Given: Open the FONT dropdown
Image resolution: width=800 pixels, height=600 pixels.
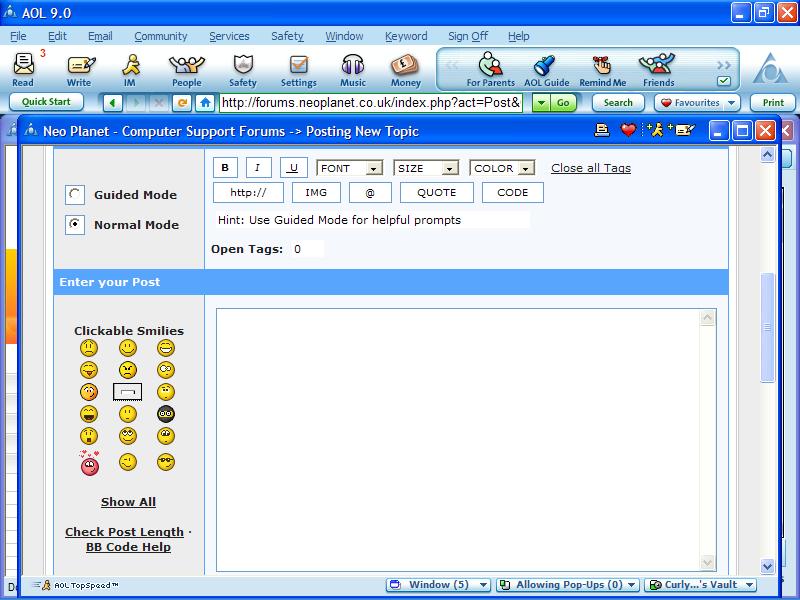Looking at the screenshot, I should point(349,168).
